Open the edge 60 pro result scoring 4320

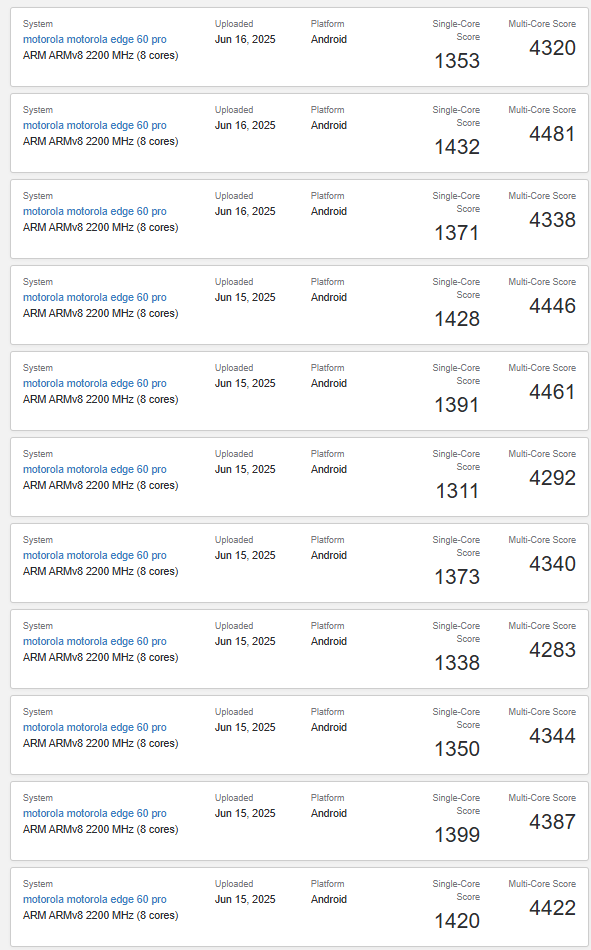pyautogui.click(x=95, y=39)
